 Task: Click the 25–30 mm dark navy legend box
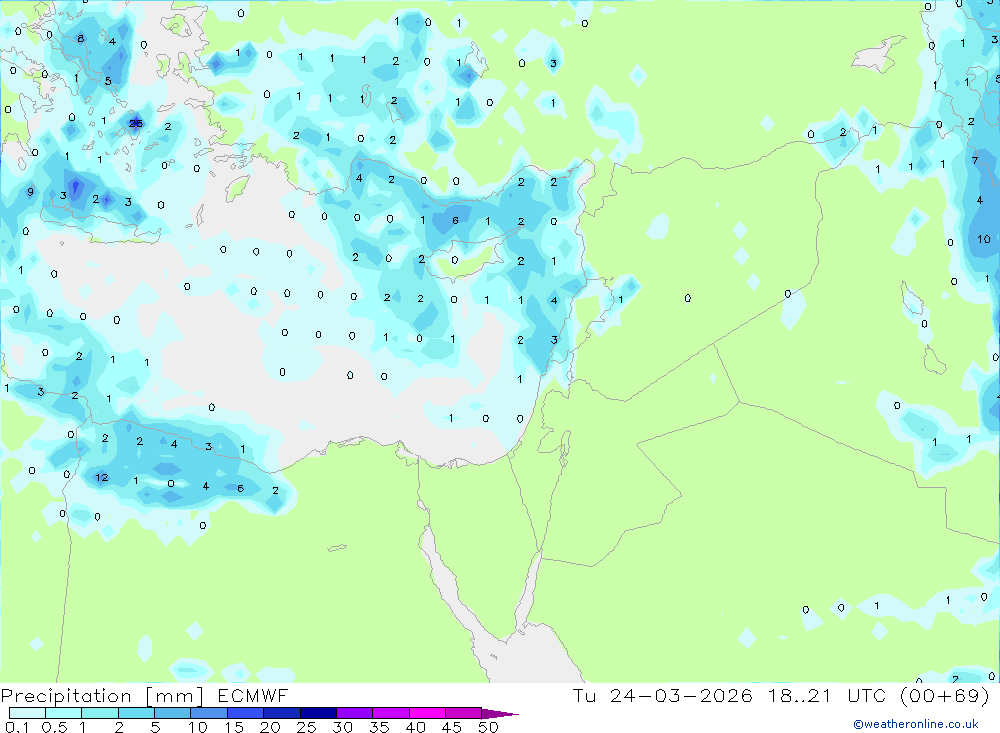coord(318,713)
